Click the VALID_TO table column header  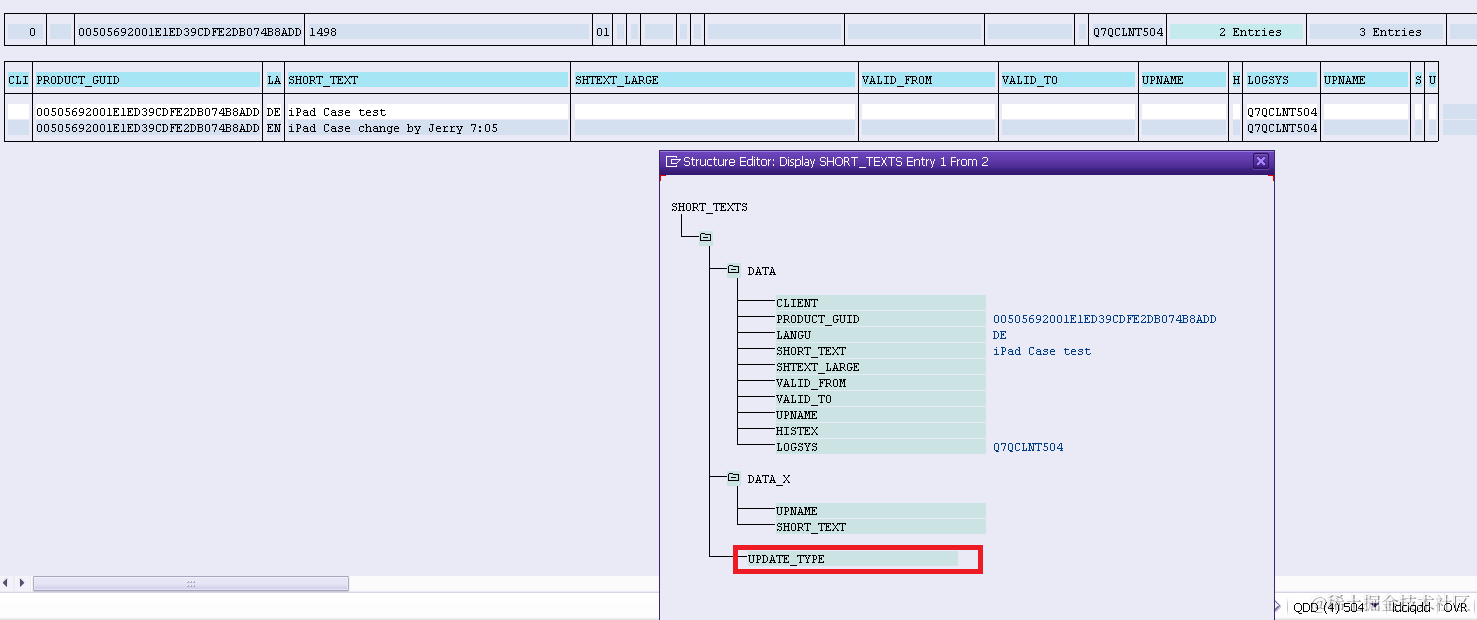click(1068, 80)
